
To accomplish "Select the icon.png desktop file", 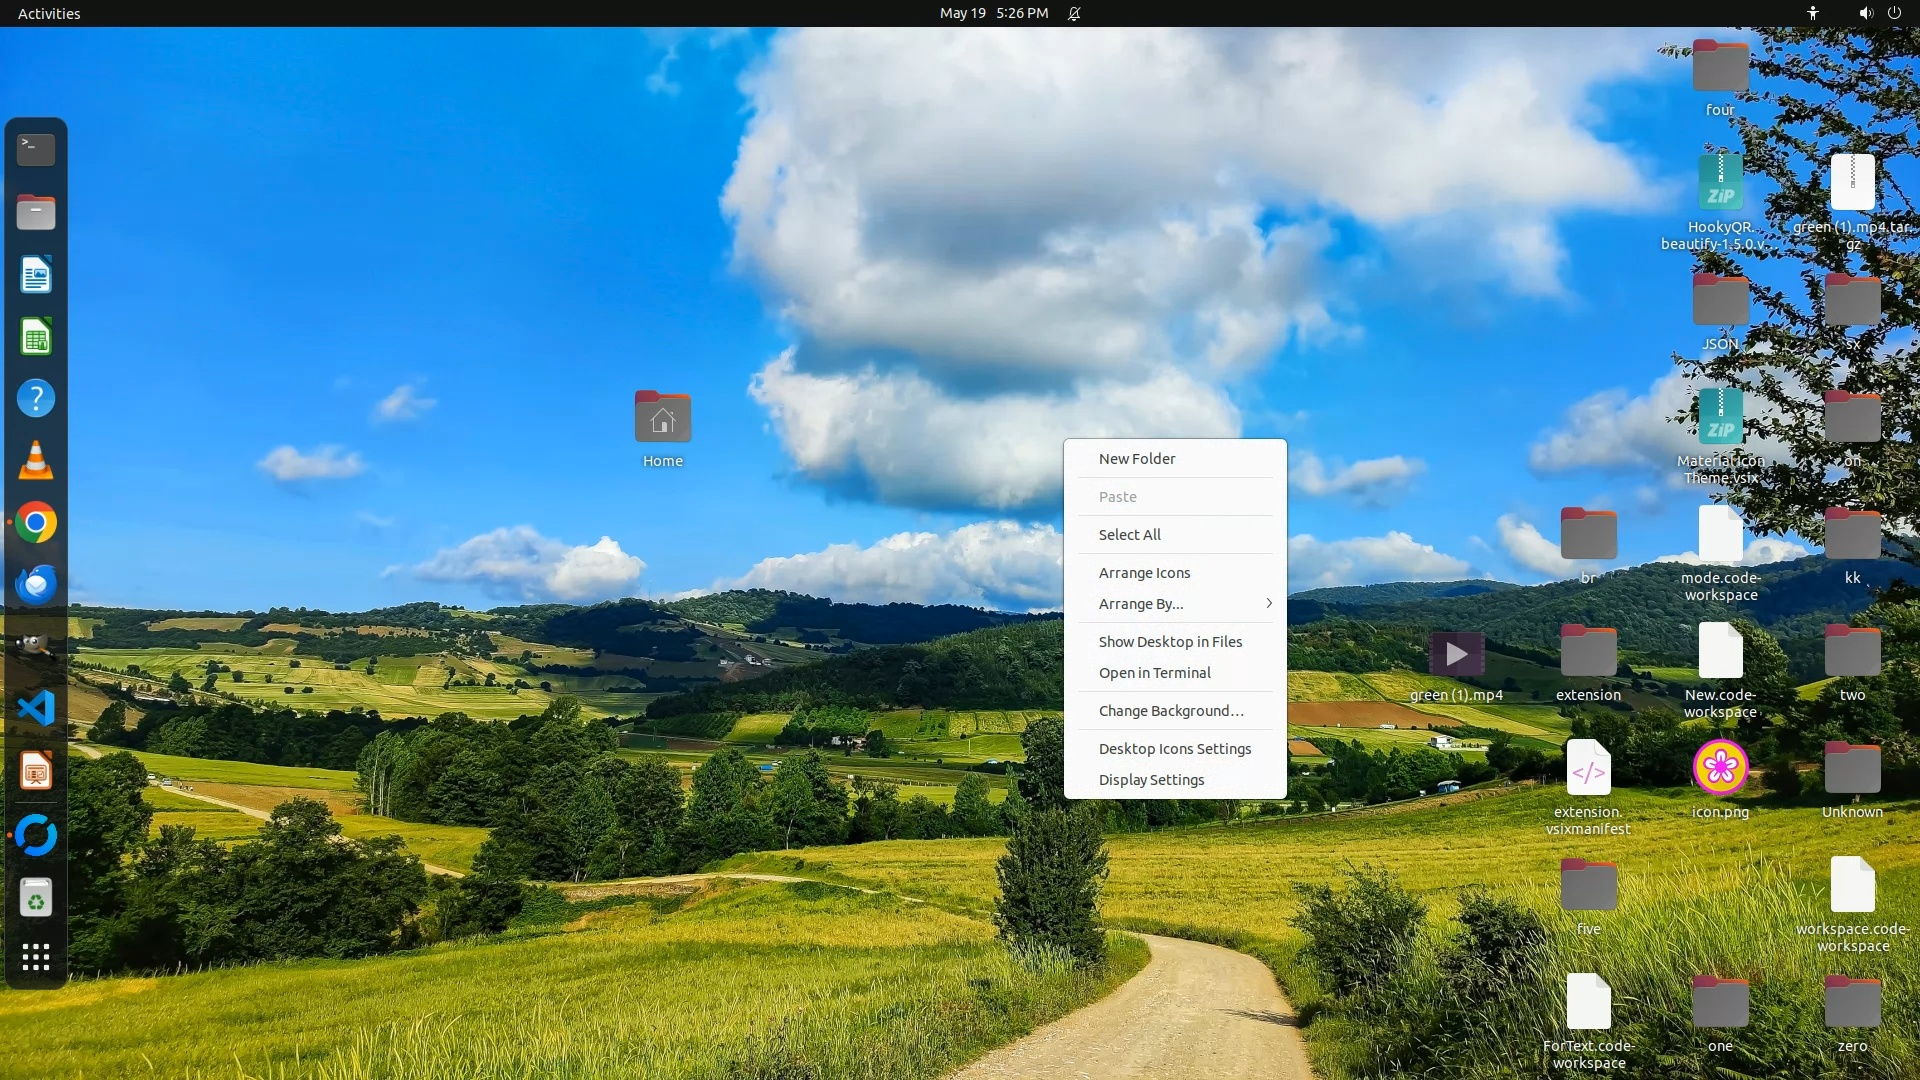I will [1720, 768].
